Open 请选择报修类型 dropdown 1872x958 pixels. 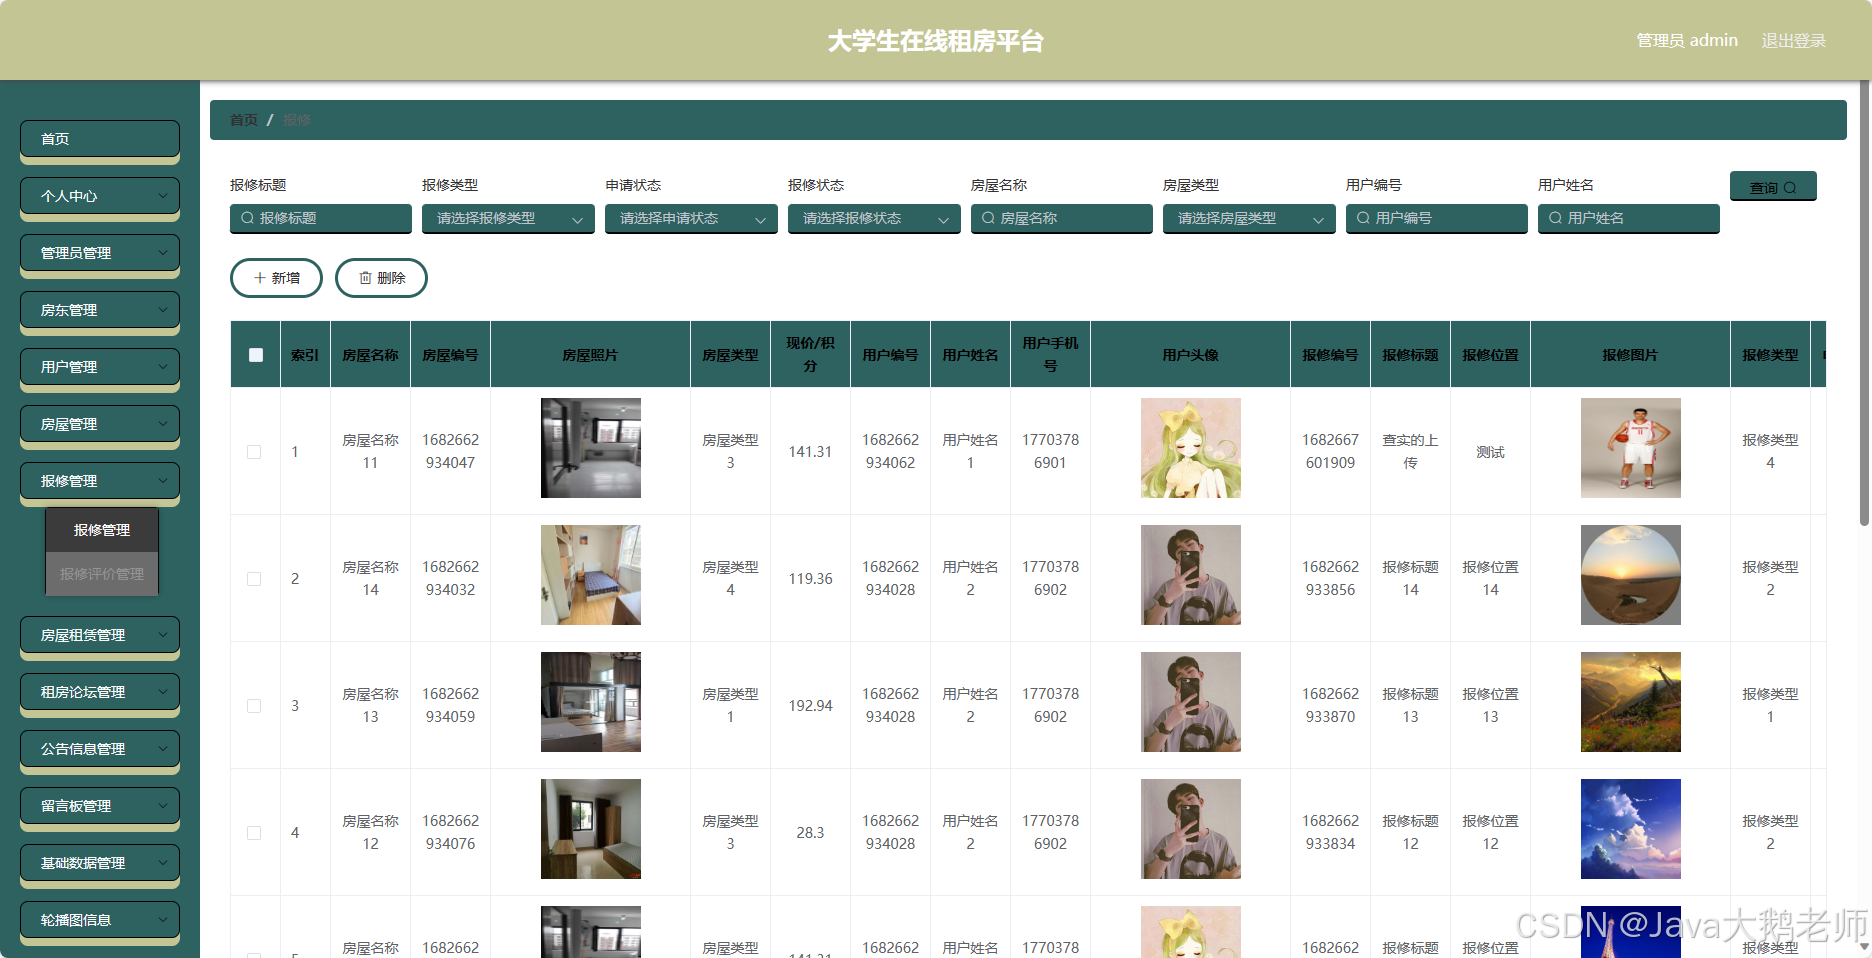pos(508,218)
